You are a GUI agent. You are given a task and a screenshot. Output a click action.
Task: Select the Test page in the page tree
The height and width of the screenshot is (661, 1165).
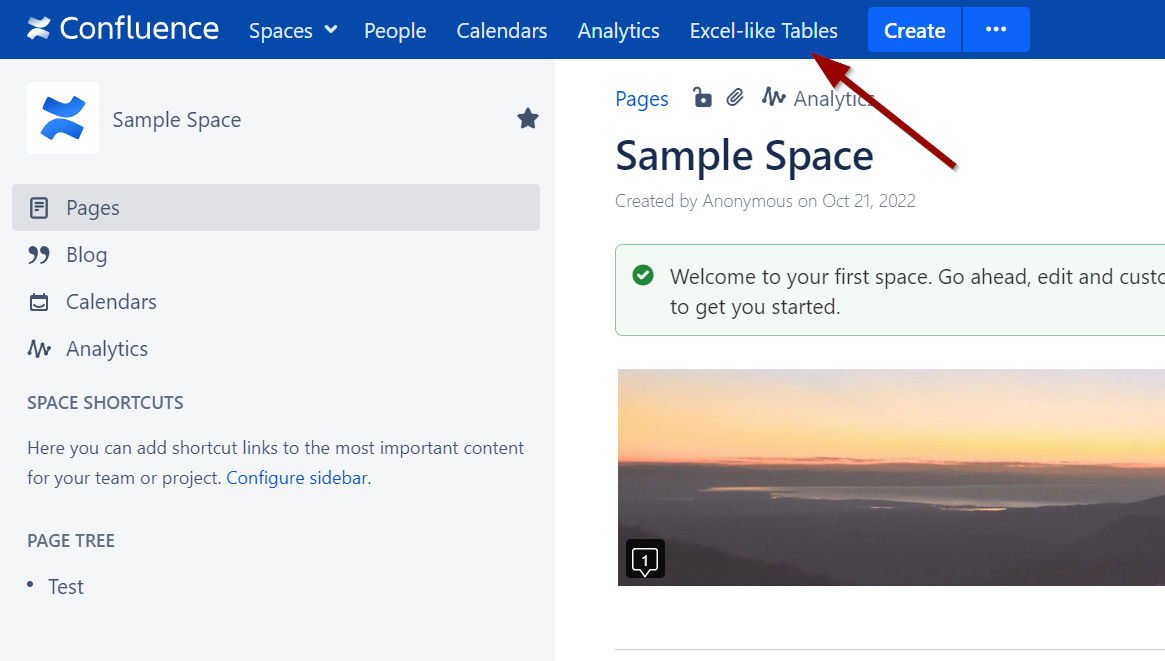[x=66, y=586]
